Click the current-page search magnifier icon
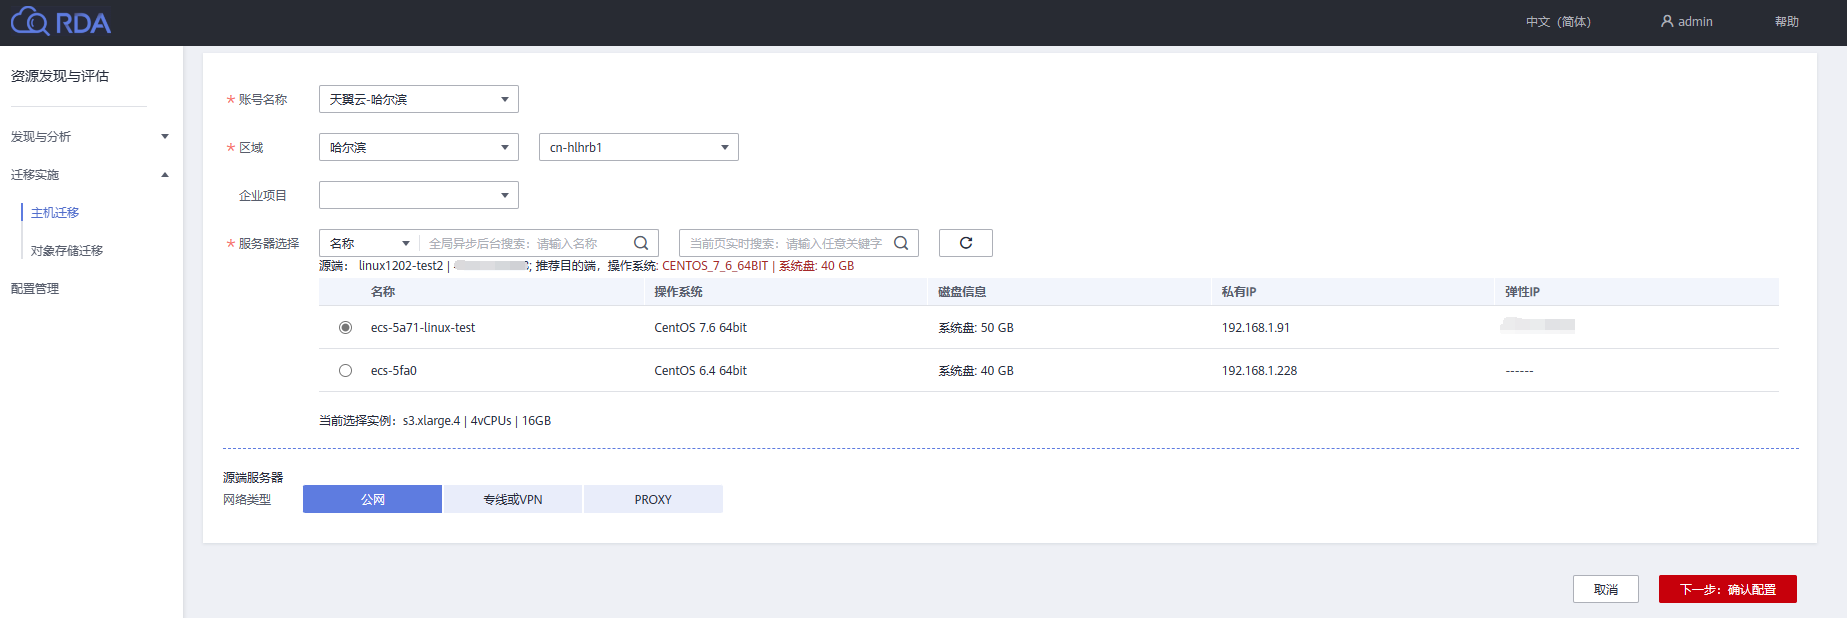This screenshot has height=618, width=1847. click(901, 243)
